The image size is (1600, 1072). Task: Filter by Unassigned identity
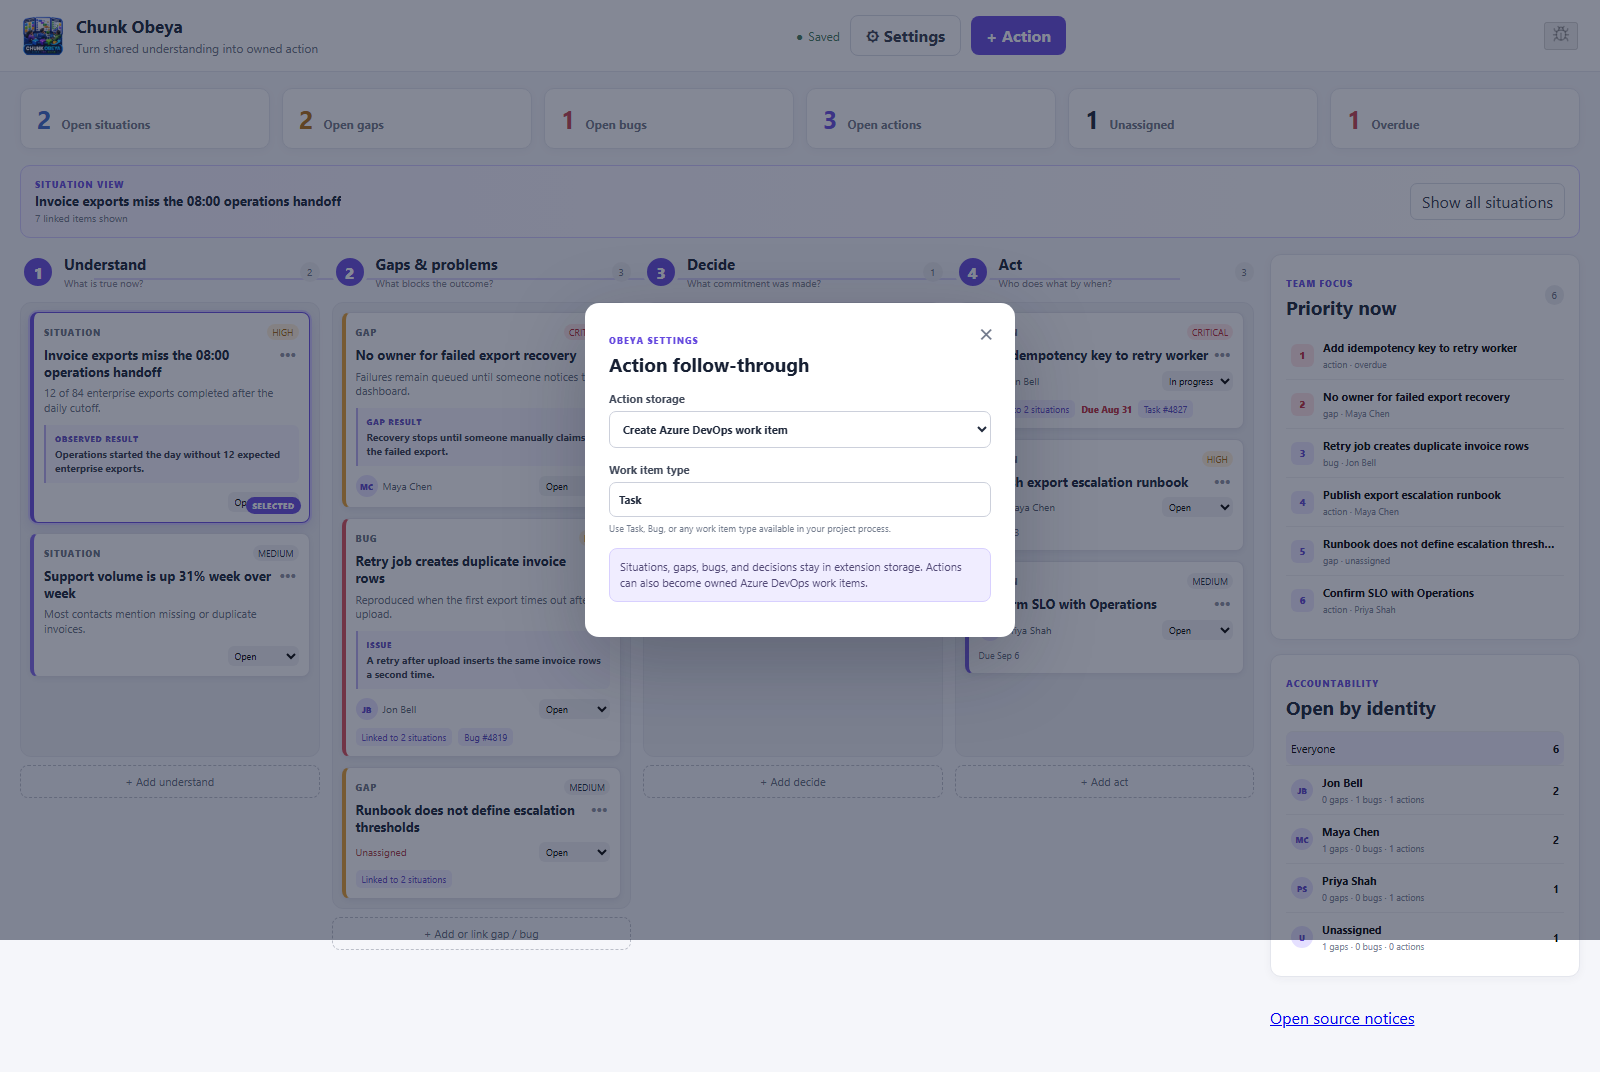[1425, 938]
